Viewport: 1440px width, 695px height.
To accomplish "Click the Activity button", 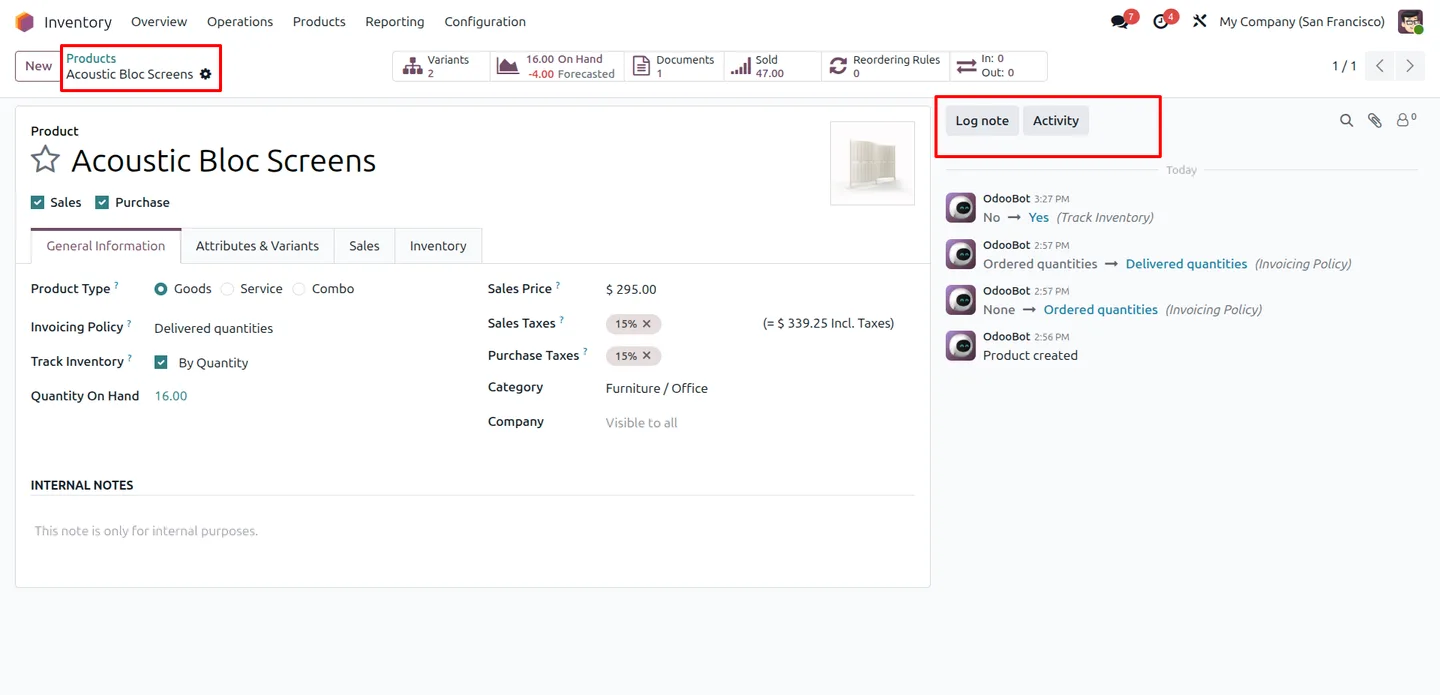I will [1056, 121].
